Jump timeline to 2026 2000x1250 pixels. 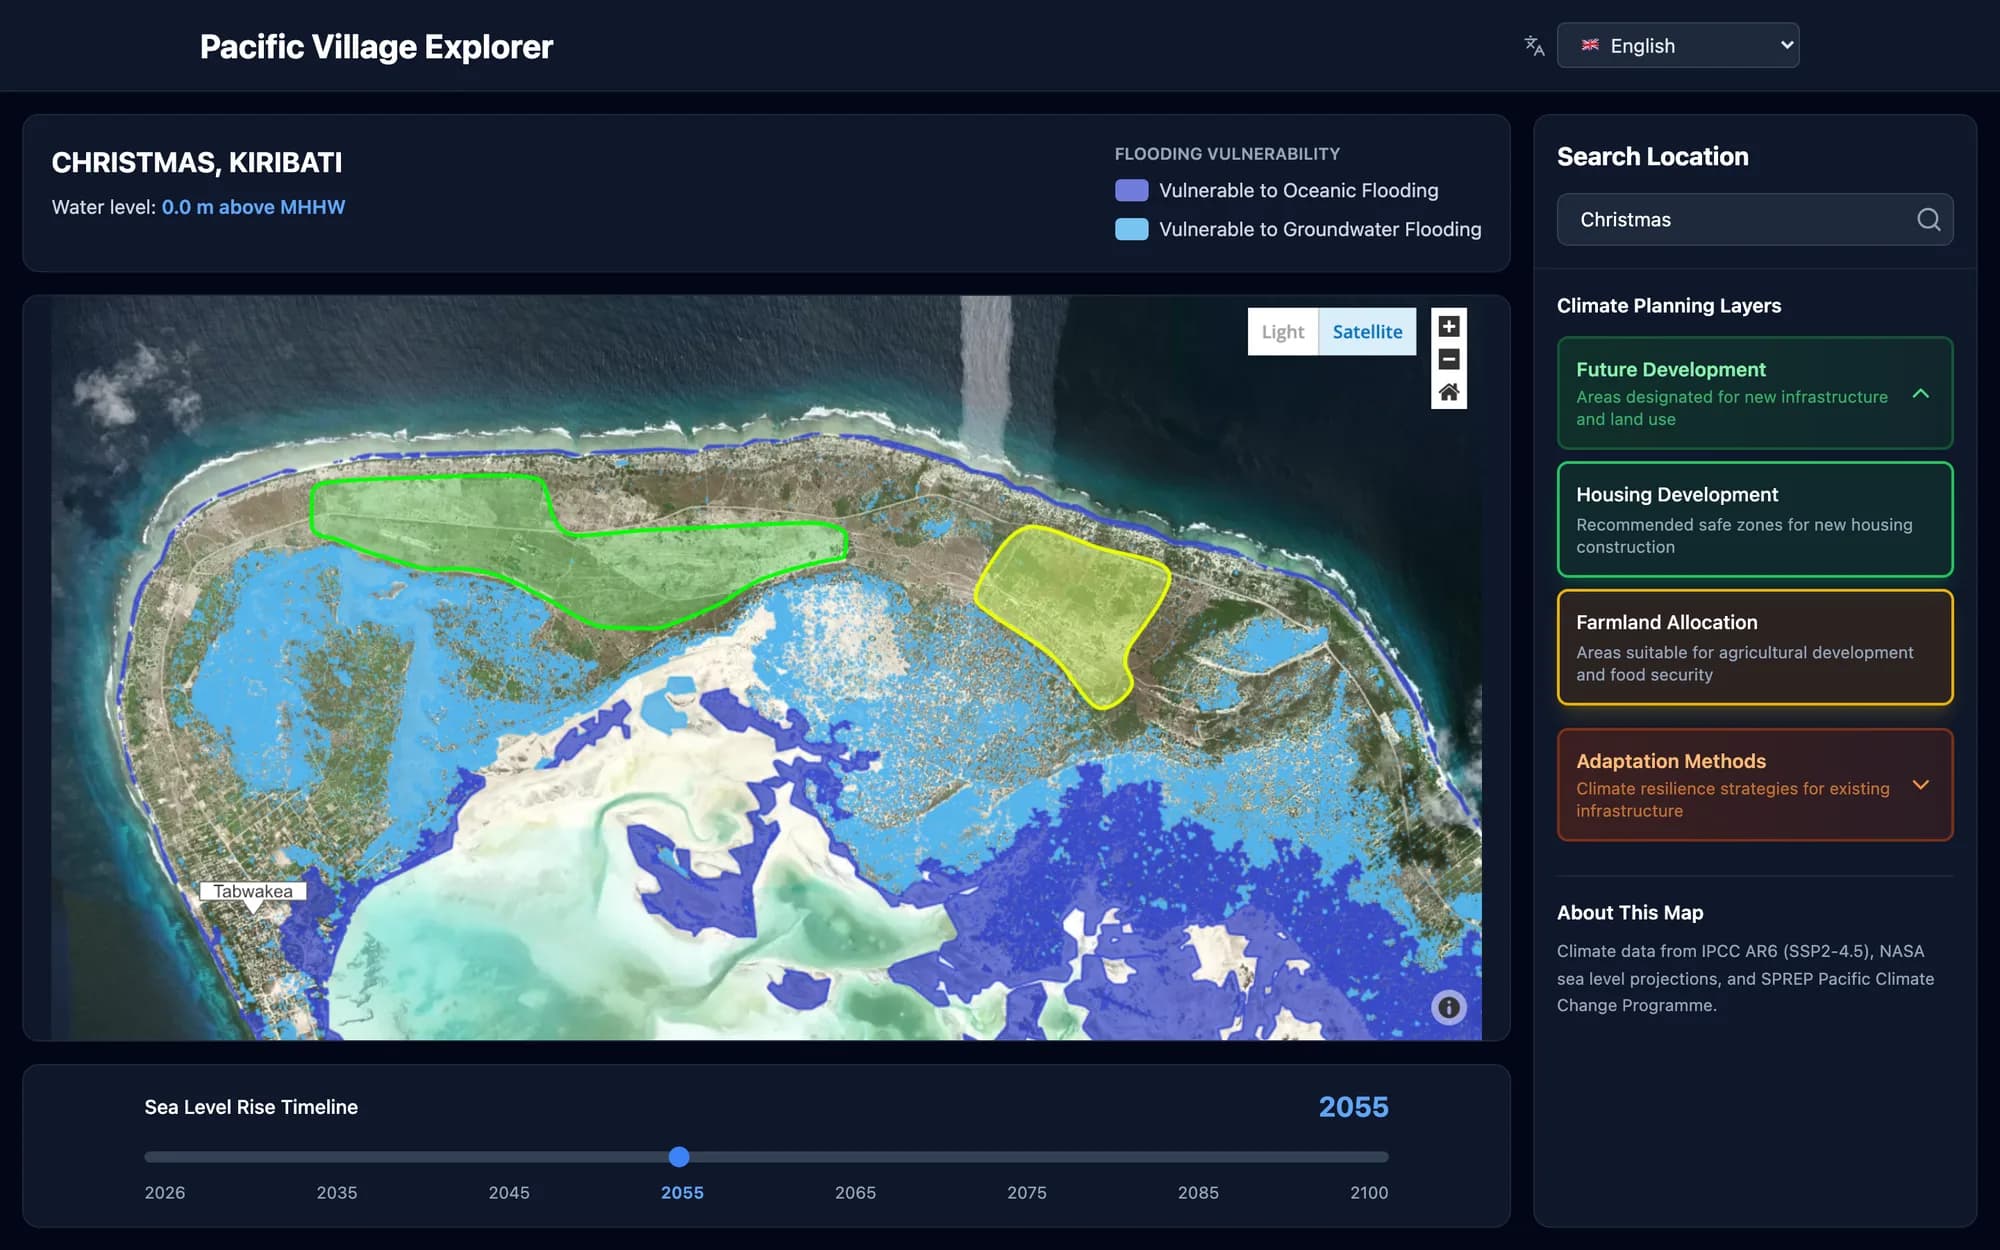[x=165, y=1192]
